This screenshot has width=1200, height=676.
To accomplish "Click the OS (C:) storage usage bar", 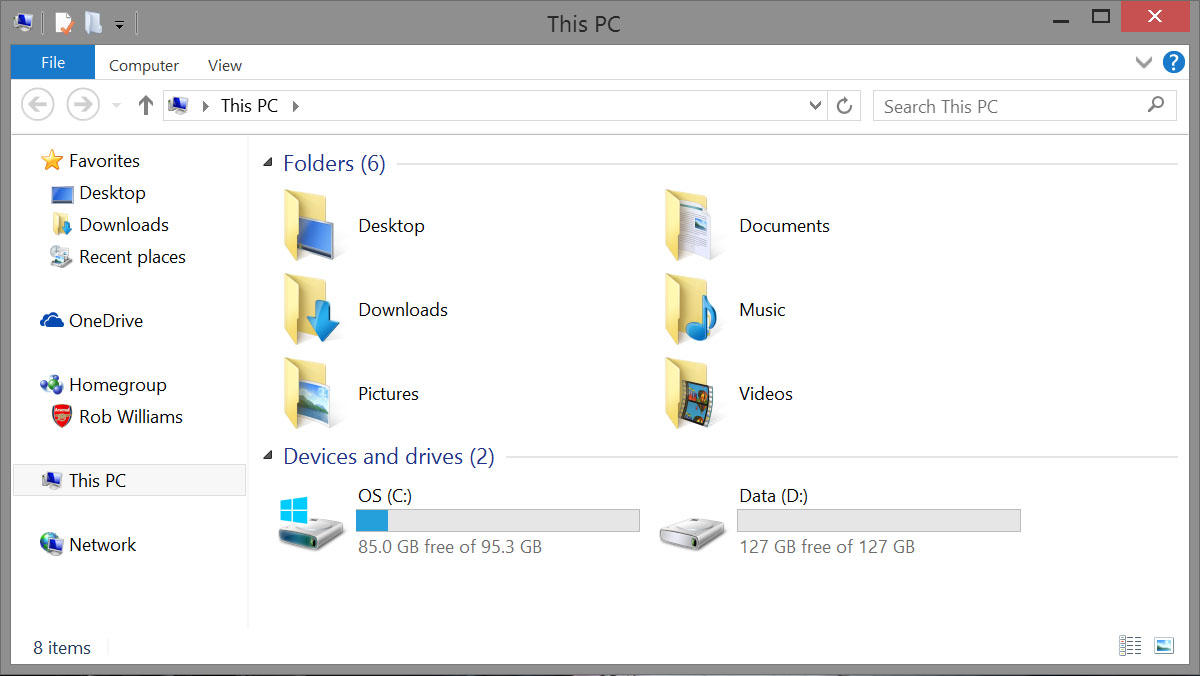I will tap(498, 520).
